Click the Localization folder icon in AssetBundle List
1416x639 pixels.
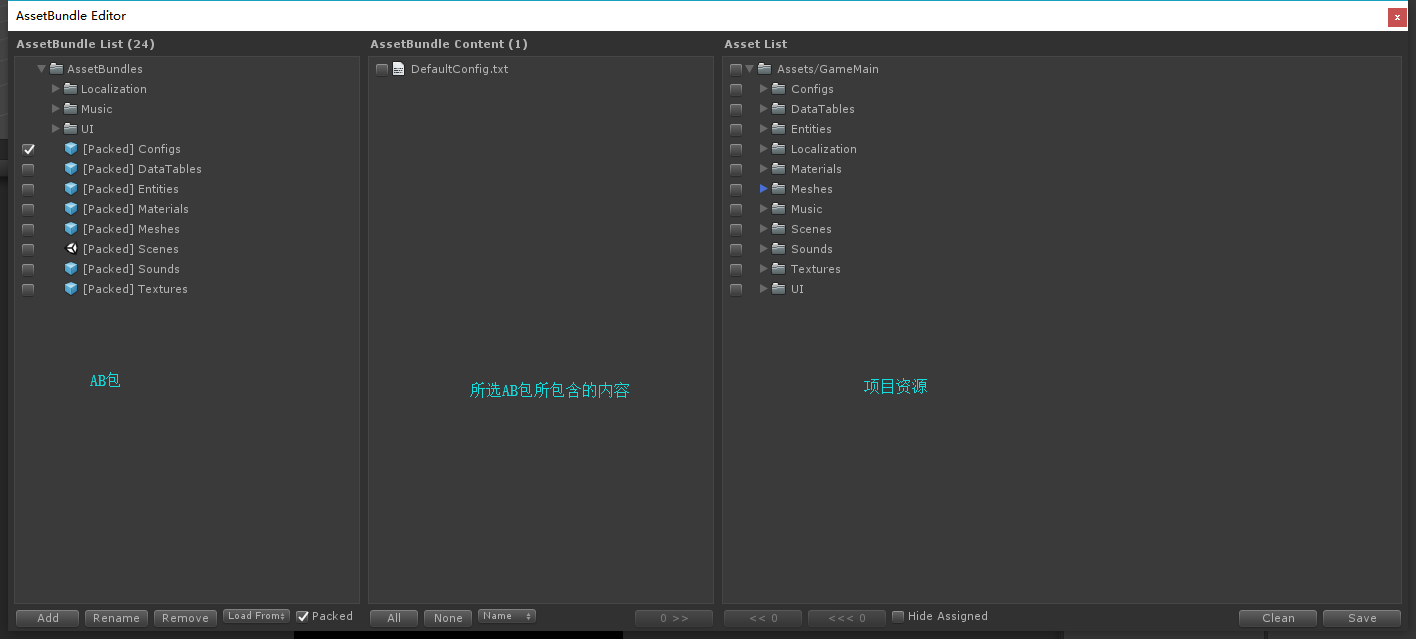click(x=69, y=88)
